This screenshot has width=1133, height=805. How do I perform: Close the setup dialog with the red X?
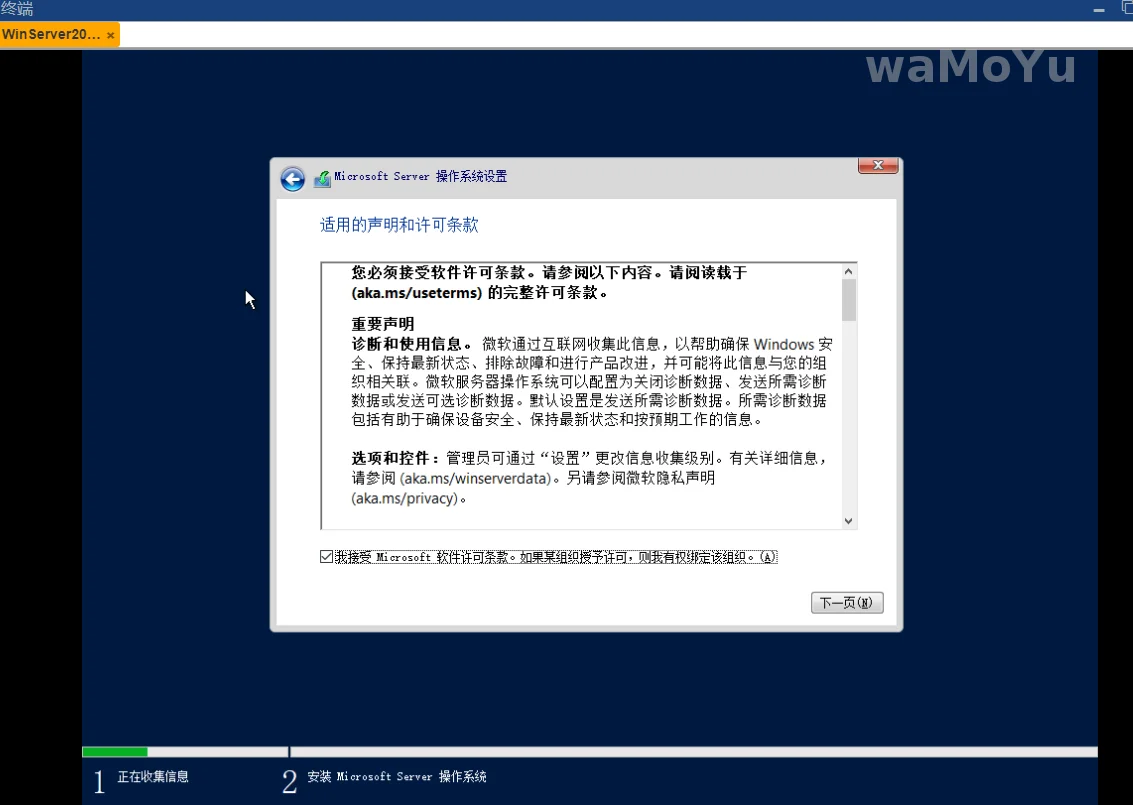(x=877, y=166)
